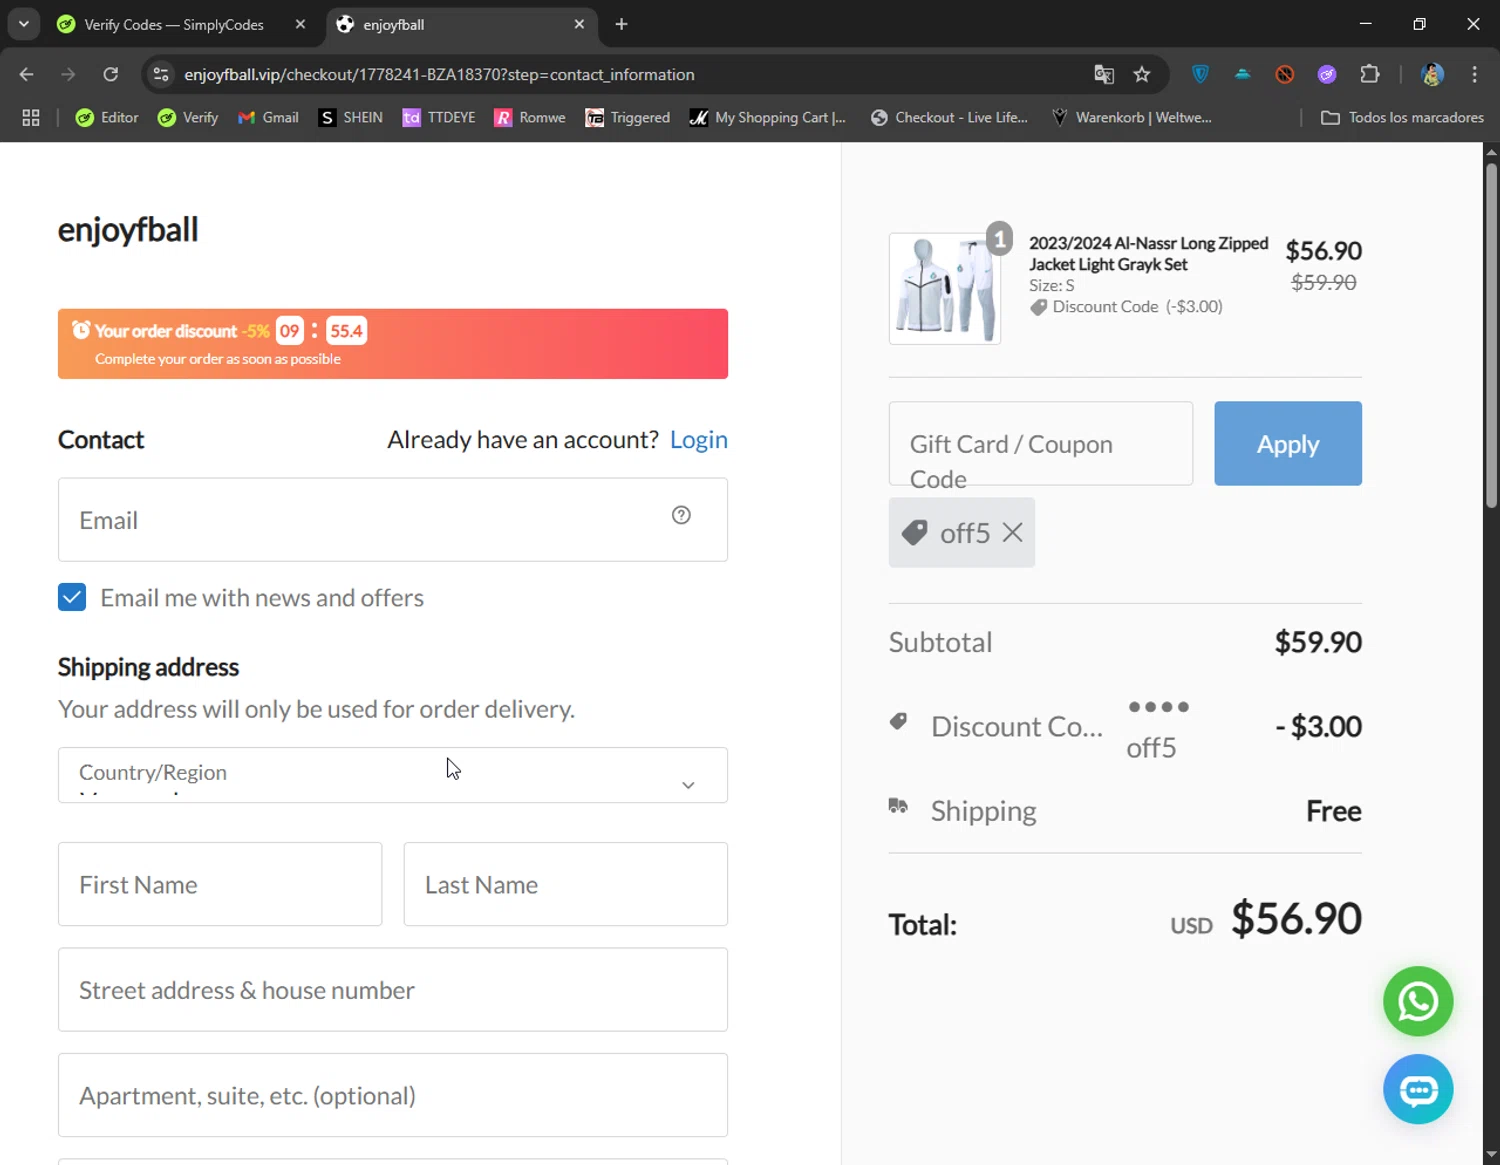This screenshot has height=1165, width=1500.
Task: Switch to Verify Codes — SimplyCodes tab
Action: [x=173, y=24]
